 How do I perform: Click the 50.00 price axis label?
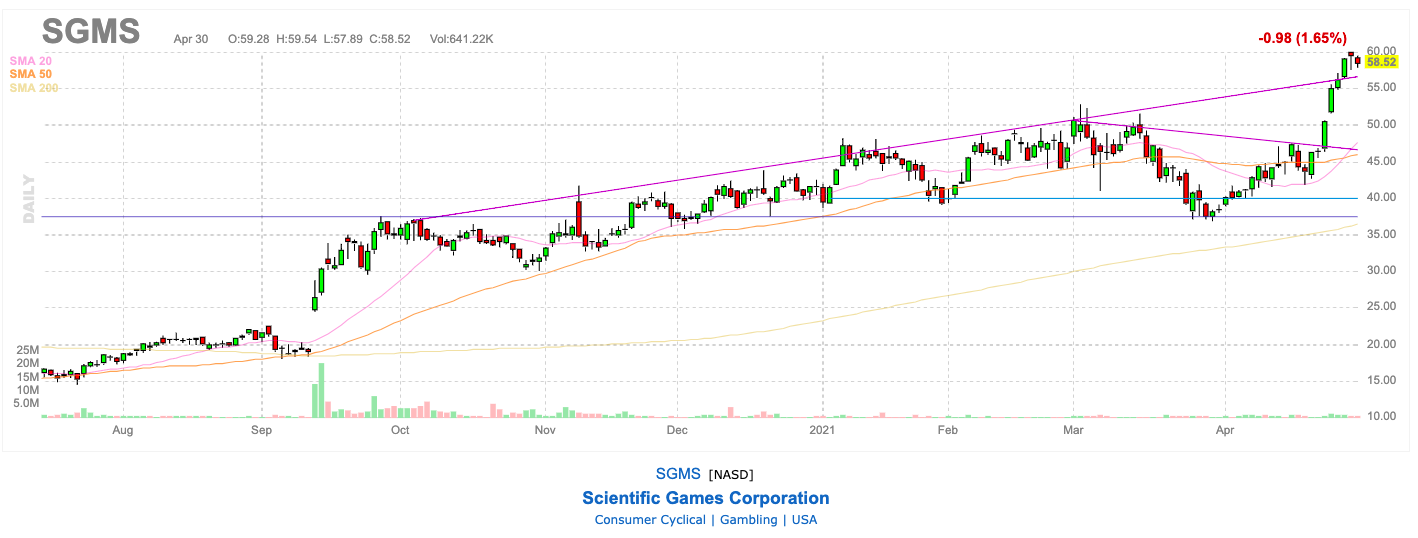pyautogui.click(x=1382, y=124)
